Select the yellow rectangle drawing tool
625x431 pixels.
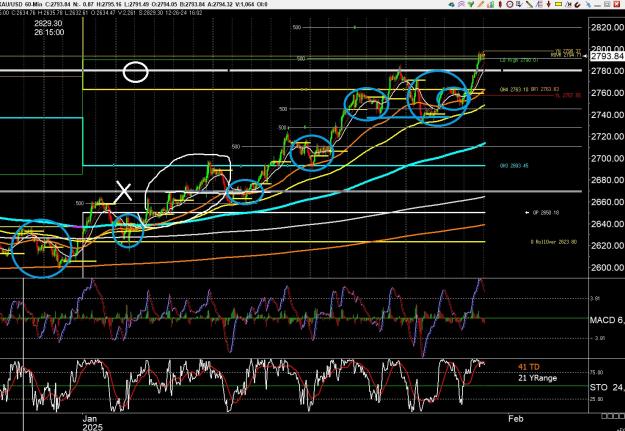click(558, 4)
